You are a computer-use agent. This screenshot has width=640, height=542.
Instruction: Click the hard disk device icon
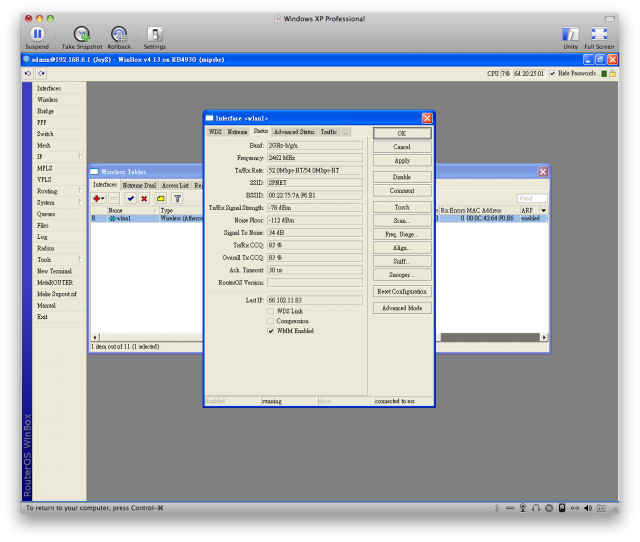tap(562, 508)
